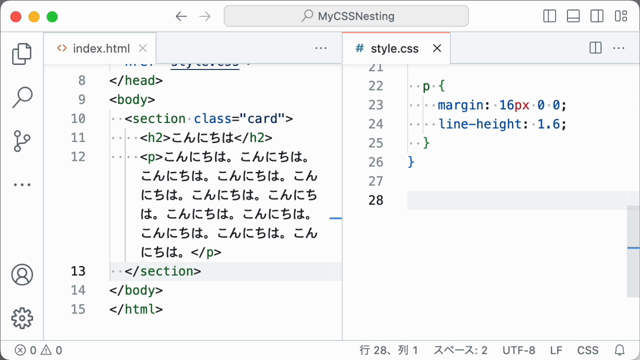640x360 pixels.
Task: Open the Search view in activity bar
Action: pos(22,97)
